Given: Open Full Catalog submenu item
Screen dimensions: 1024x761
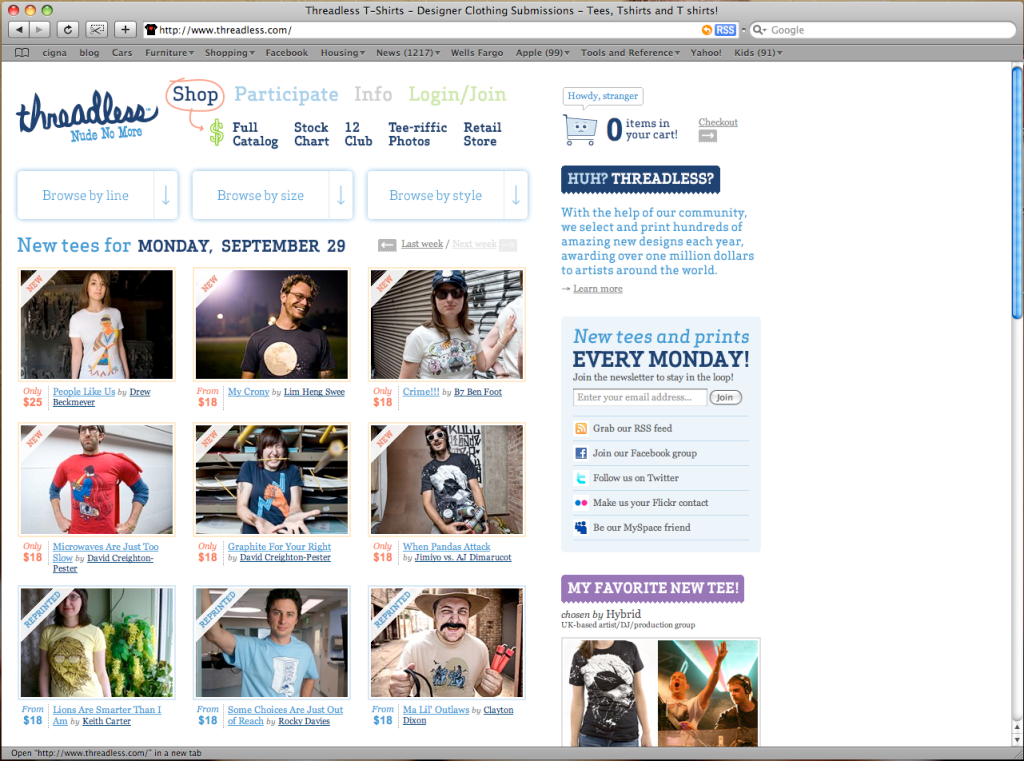Looking at the screenshot, I should tap(255, 134).
